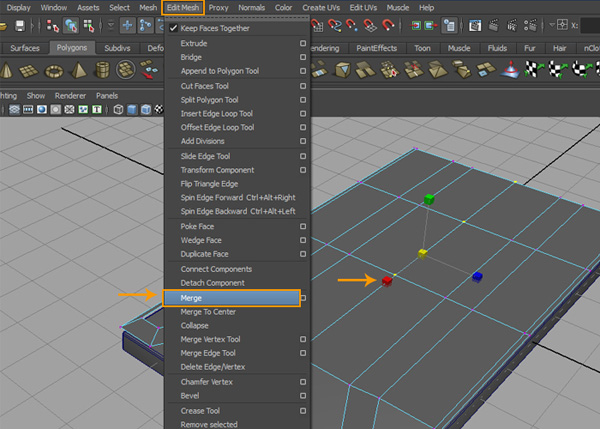Click the green Y-axis manipulator handle
Image resolution: width=600 pixels, height=429 pixels.
[x=429, y=199]
